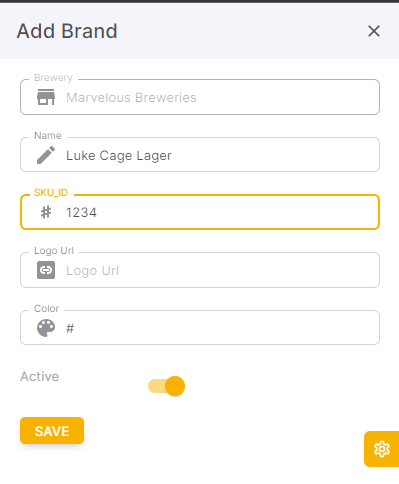The width and height of the screenshot is (399, 484).
Task: Click the pencil icon beside Name
Action: (46, 155)
